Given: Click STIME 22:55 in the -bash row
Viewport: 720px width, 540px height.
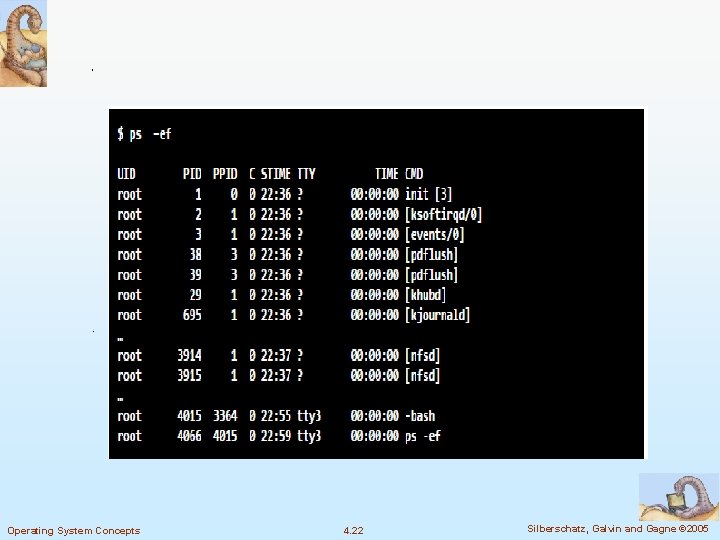Looking at the screenshot, I should coord(276,416).
